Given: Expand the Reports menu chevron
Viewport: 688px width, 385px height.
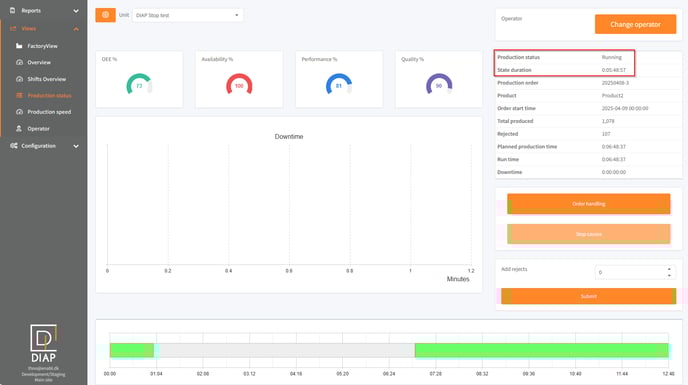Looking at the screenshot, I should pyautogui.click(x=76, y=11).
